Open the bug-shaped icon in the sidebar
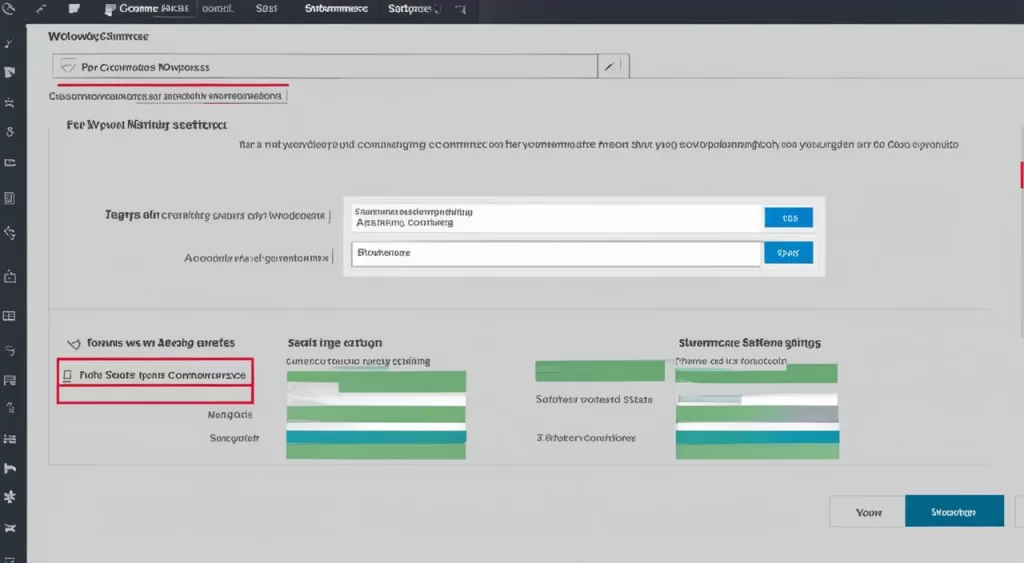Viewport: 1024px width, 563px height. click(9, 103)
